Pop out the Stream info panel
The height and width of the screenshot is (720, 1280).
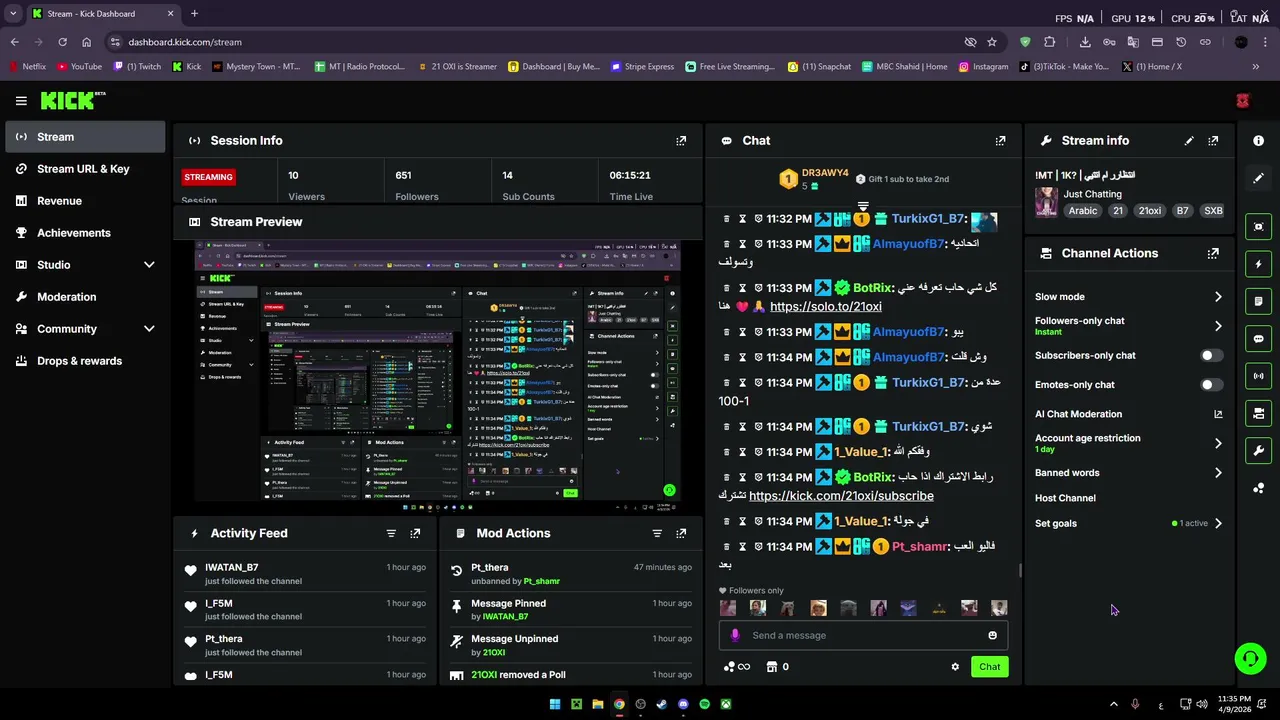click(1213, 141)
